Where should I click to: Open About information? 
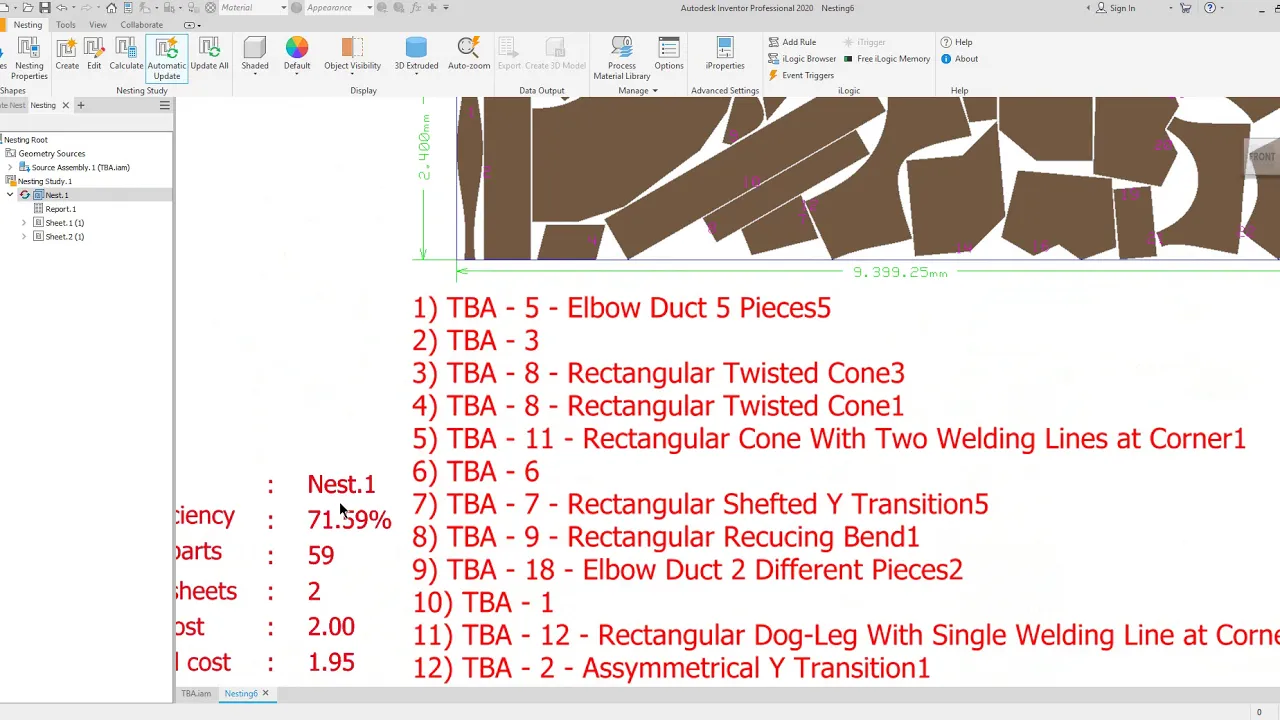[959, 59]
